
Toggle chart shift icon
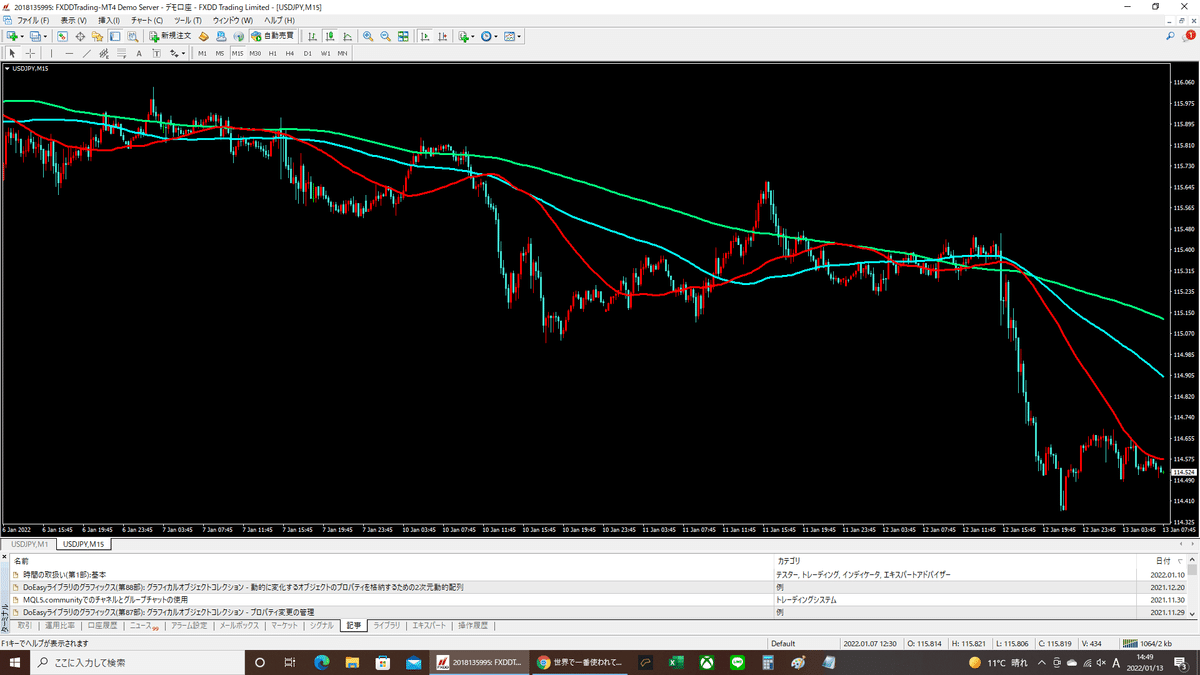[x=442, y=36]
